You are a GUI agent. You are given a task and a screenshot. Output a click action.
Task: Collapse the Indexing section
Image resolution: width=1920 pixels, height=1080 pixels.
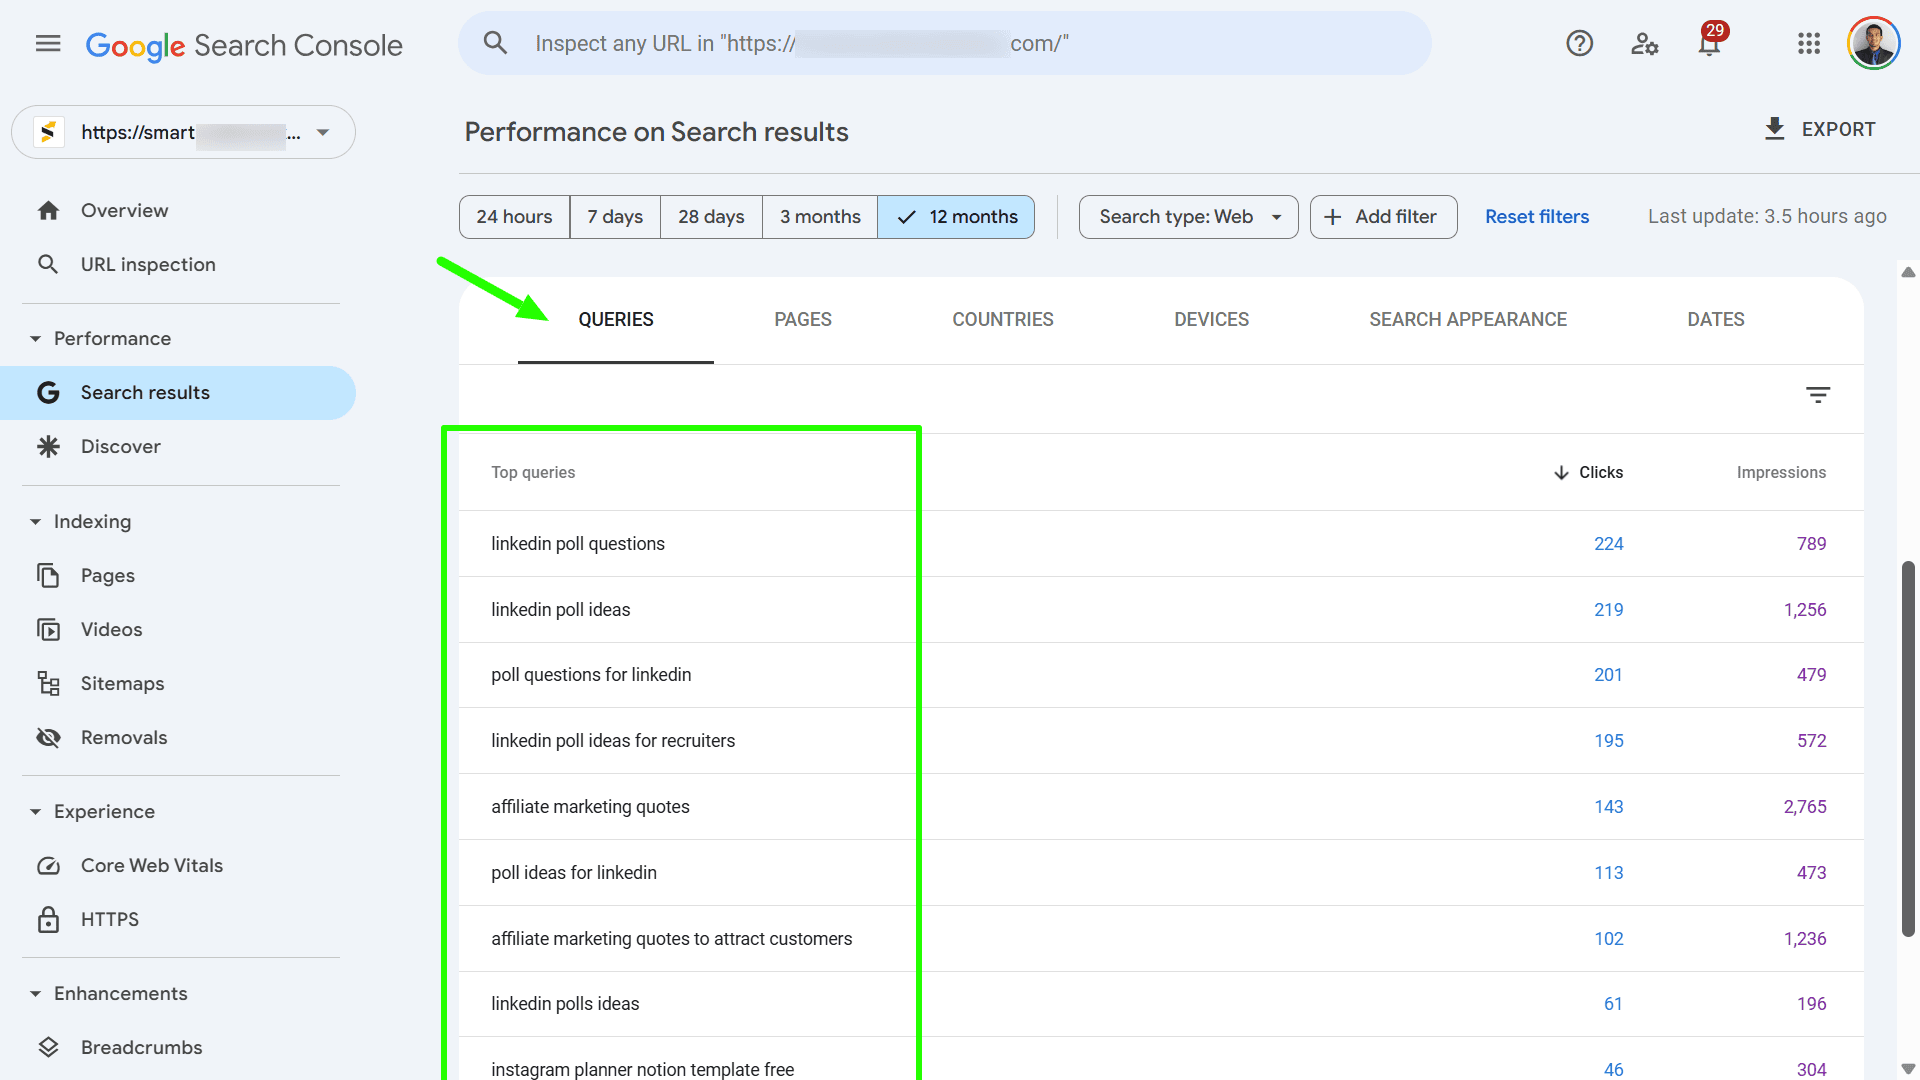pyautogui.click(x=35, y=522)
